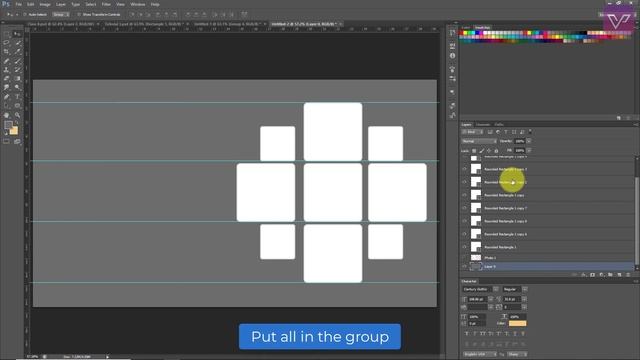This screenshot has height=360, width=640.
Task: Select the Lasso tool
Action: pyautogui.click(x=7, y=43)
